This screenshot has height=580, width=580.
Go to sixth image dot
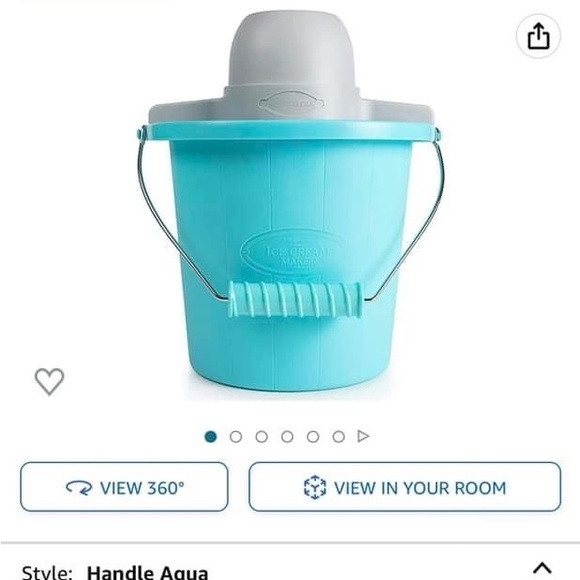(338, 436)
